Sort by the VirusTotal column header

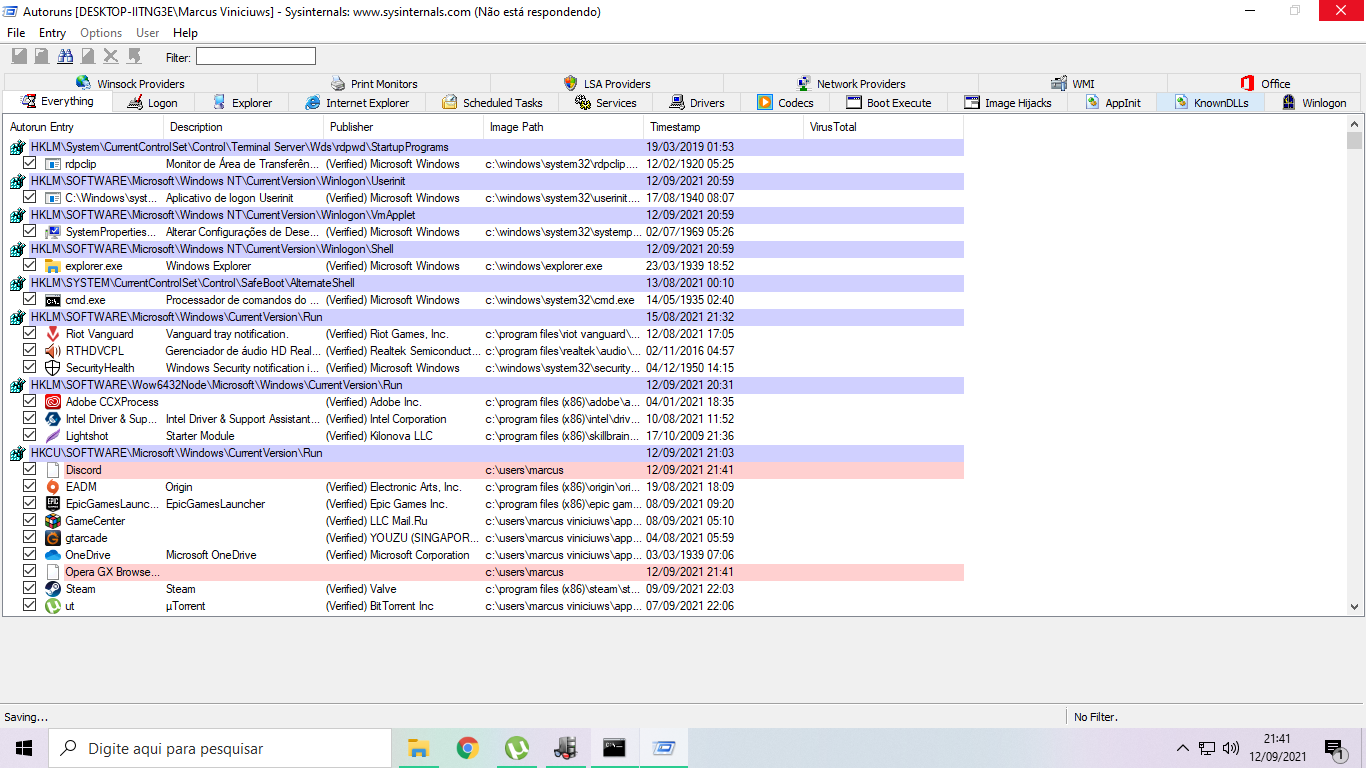coord(884,127)
